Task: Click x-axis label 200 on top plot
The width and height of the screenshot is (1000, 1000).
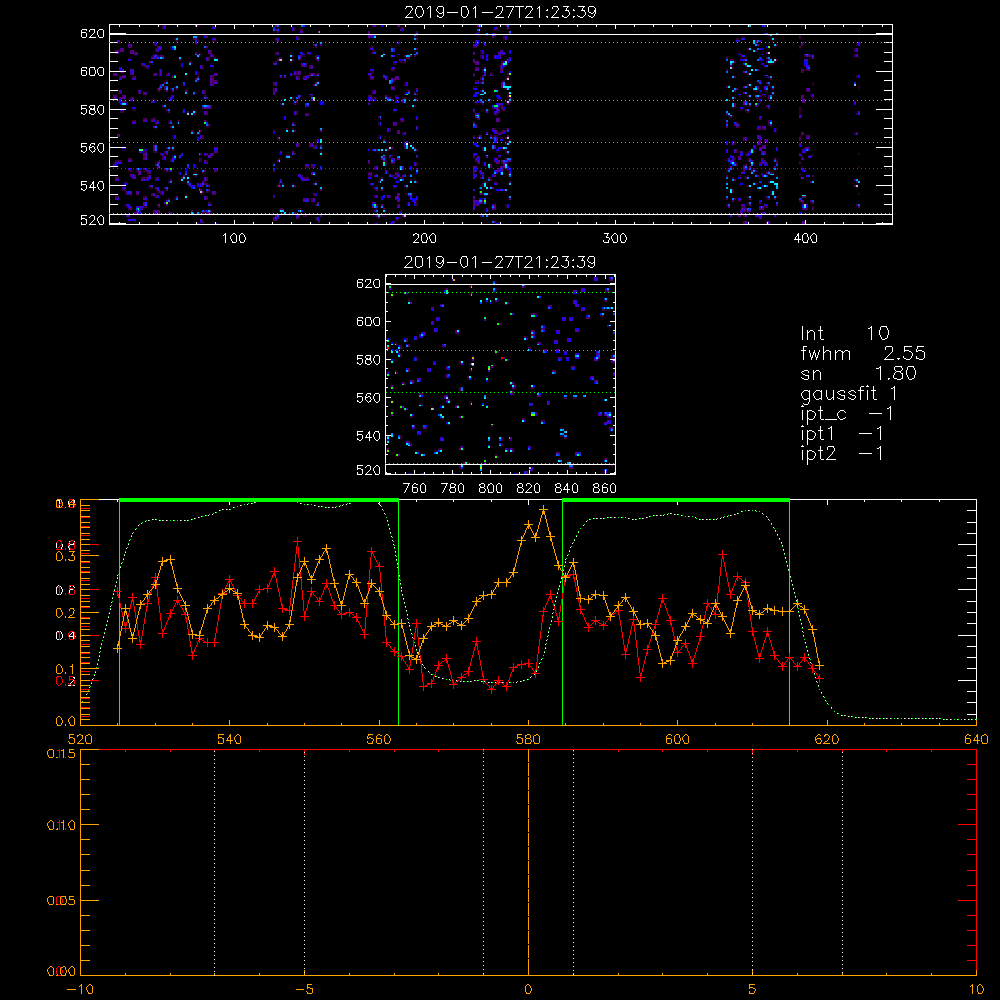Action: 424,239
